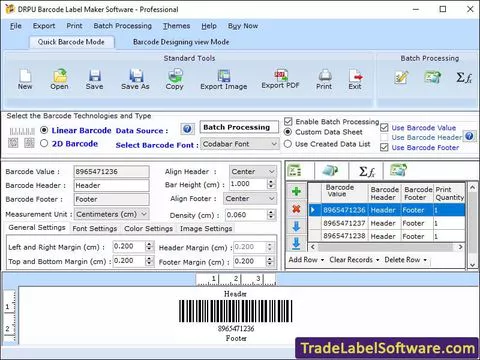
Task: Click the Left and Right Margin spinner
Action: pos(149,247)
